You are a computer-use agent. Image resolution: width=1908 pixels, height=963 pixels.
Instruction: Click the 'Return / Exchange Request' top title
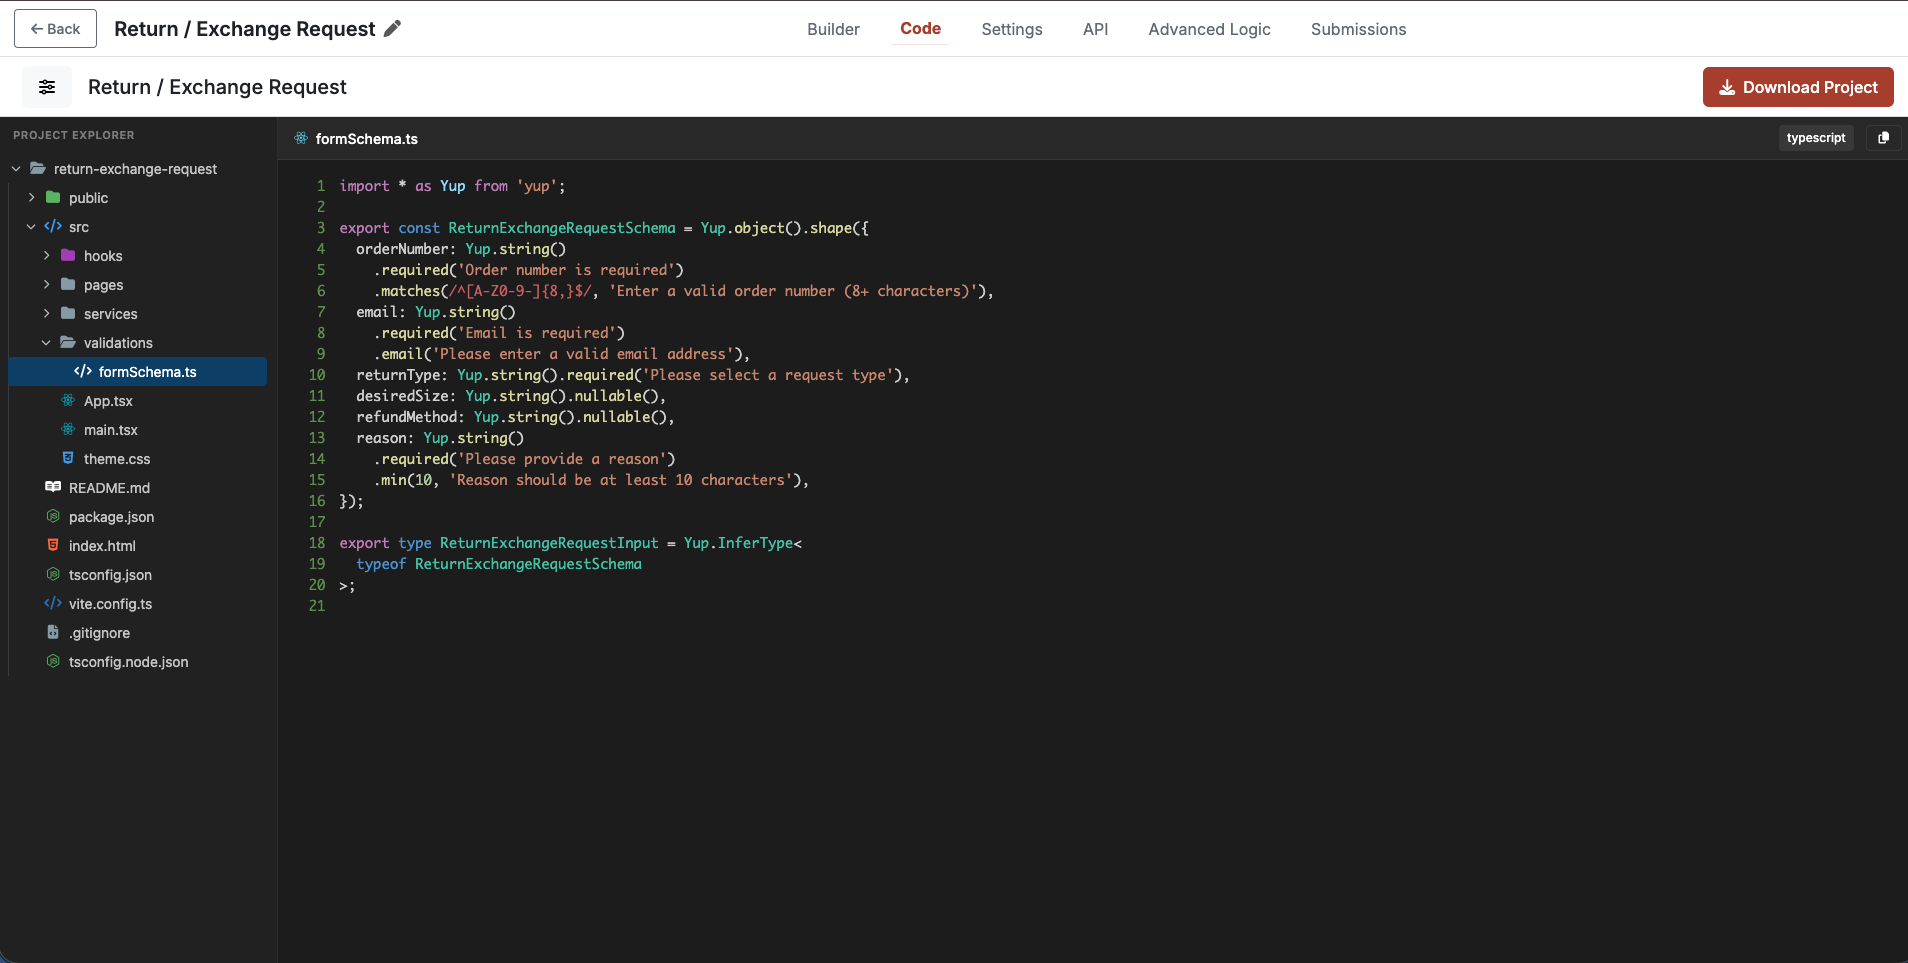point(244,29)
